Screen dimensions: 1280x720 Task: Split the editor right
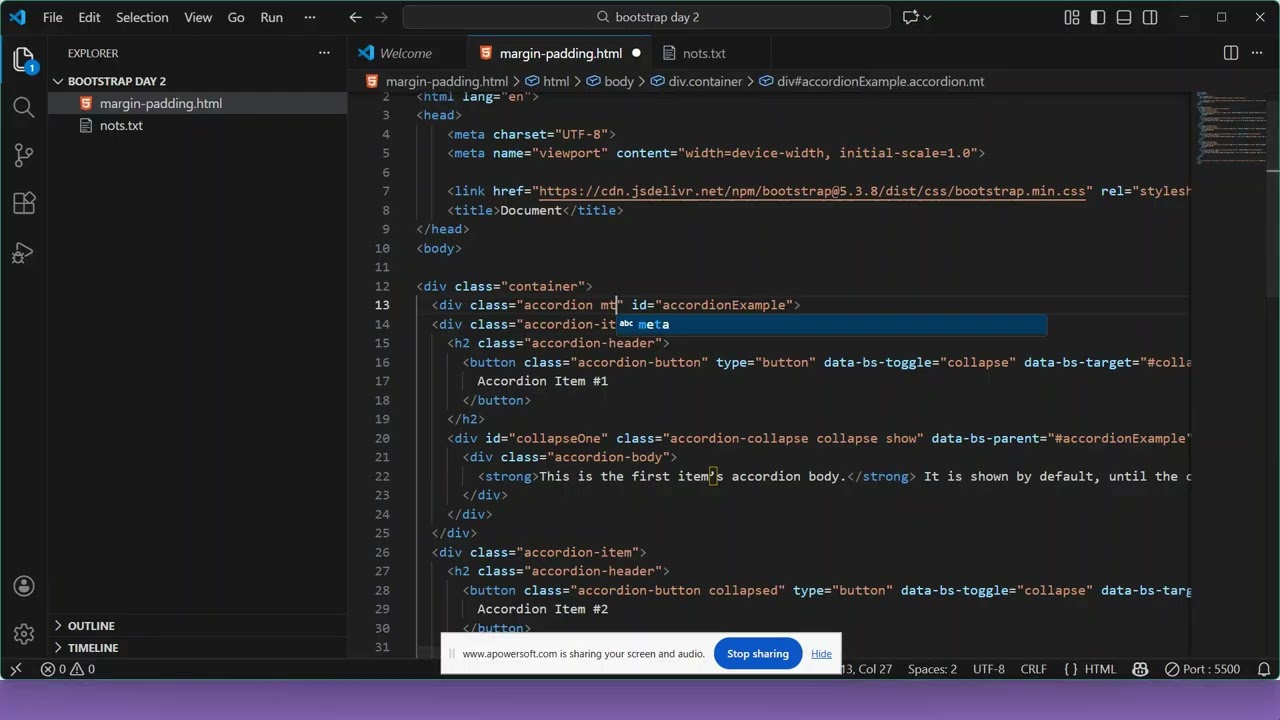point(1231,53)
